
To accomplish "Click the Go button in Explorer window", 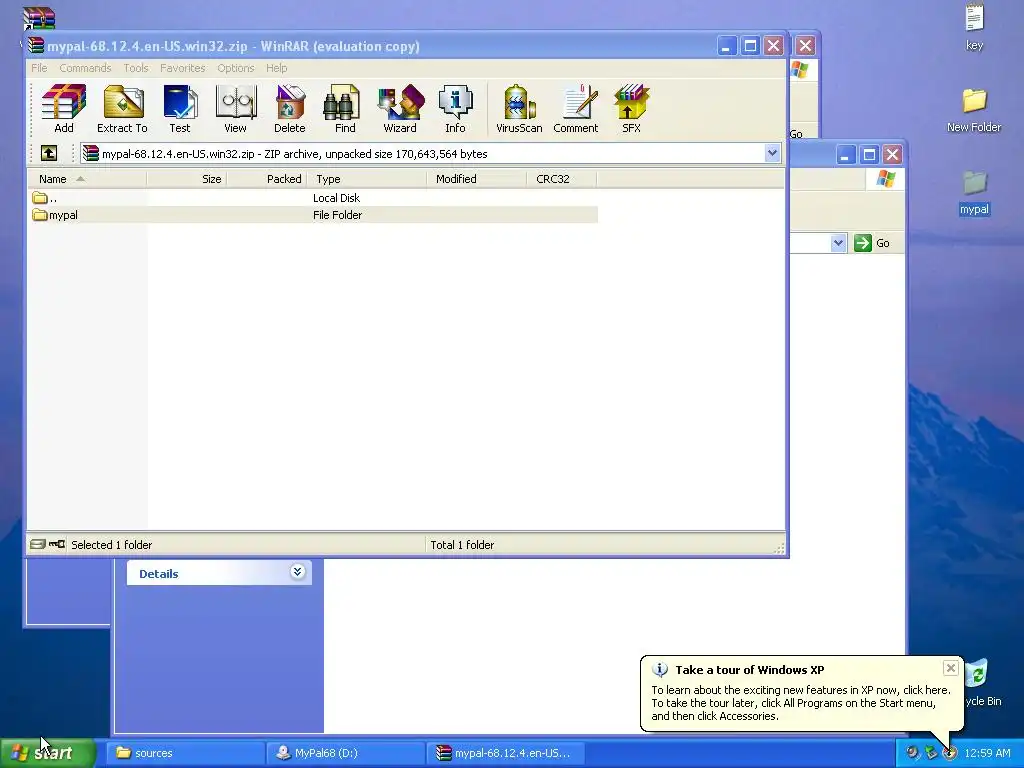I will [x=872, y=243].
